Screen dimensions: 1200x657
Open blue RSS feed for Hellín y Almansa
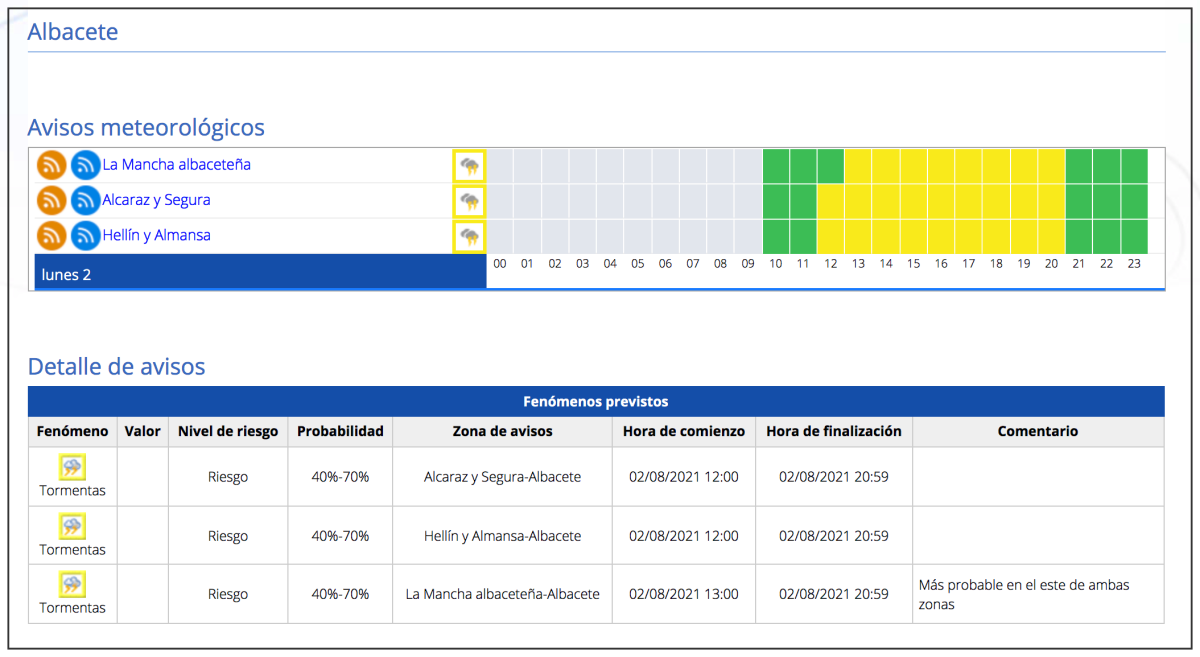[x=86, y=236]
